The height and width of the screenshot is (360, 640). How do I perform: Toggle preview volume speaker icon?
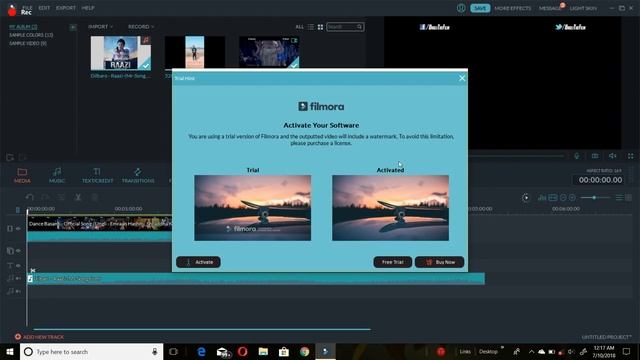(613, 156)
